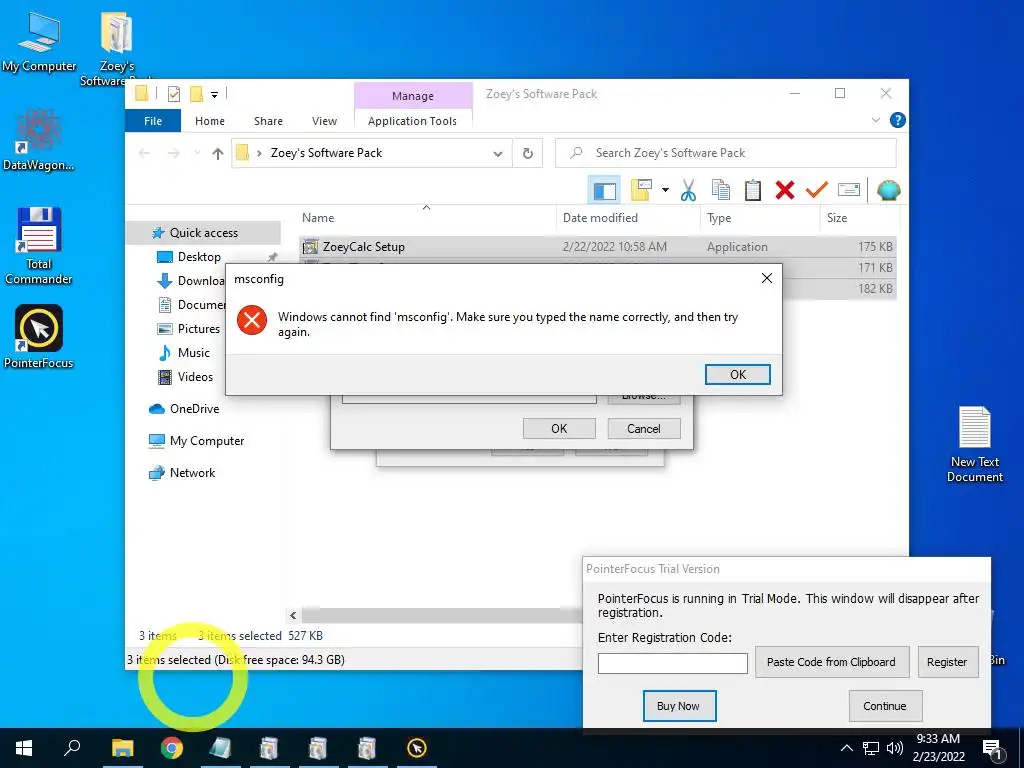Image resolution: width=1024 pixels, height=768 pixels.
Task: Open Google Chrome from the taskbar
Action: click(x=172, y=748)
